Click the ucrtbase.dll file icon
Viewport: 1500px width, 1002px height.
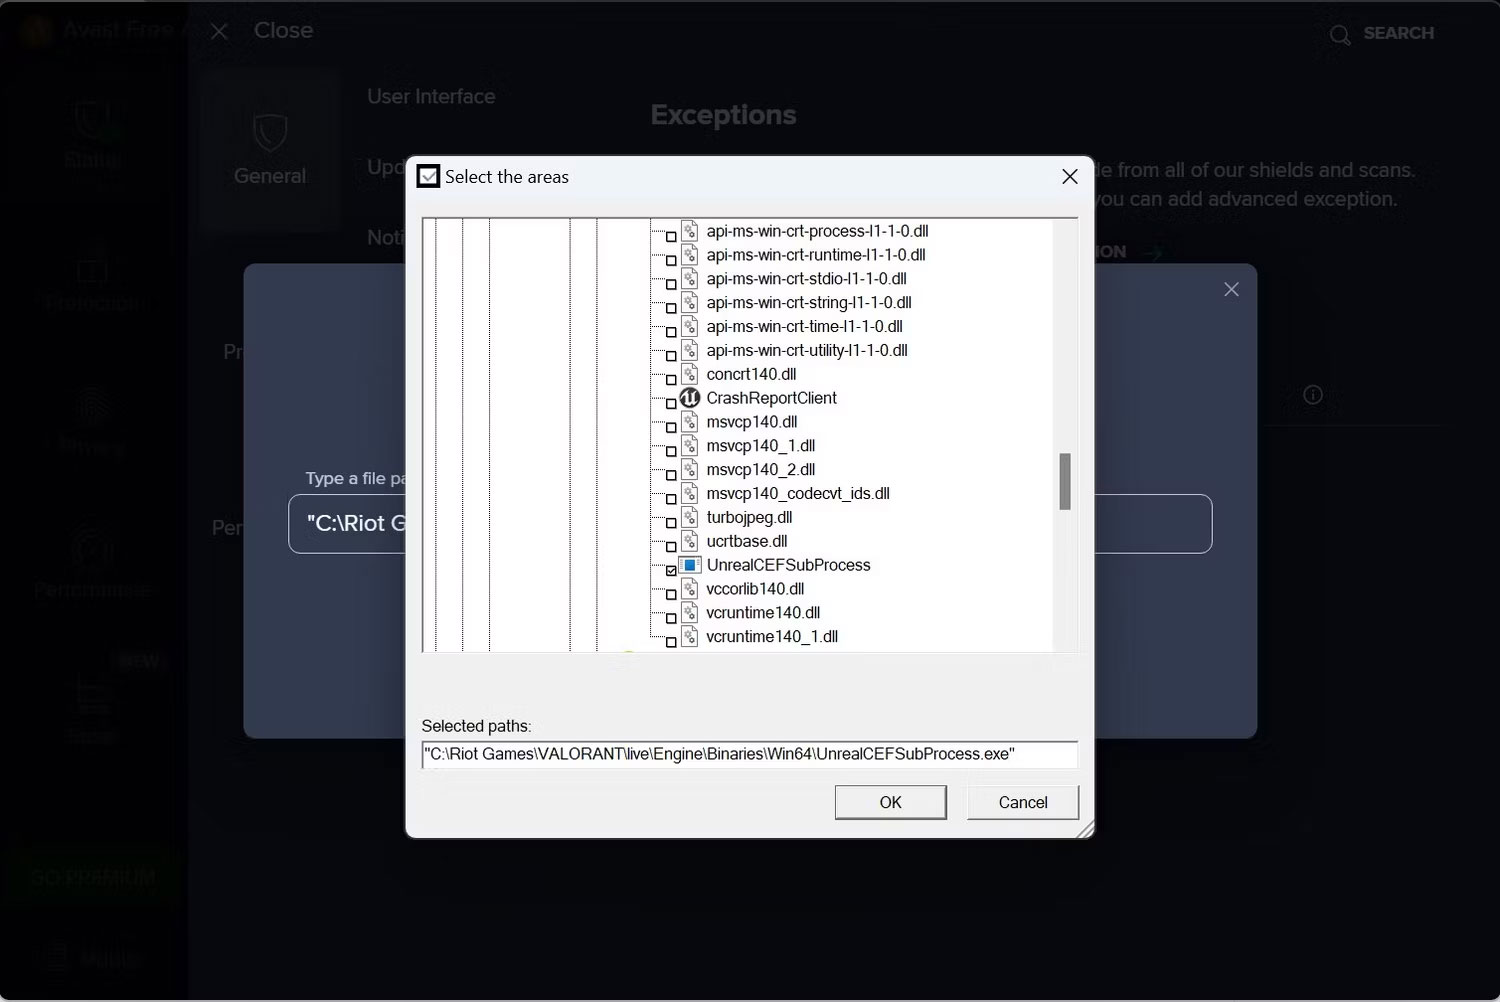click(x=690, y=541)
